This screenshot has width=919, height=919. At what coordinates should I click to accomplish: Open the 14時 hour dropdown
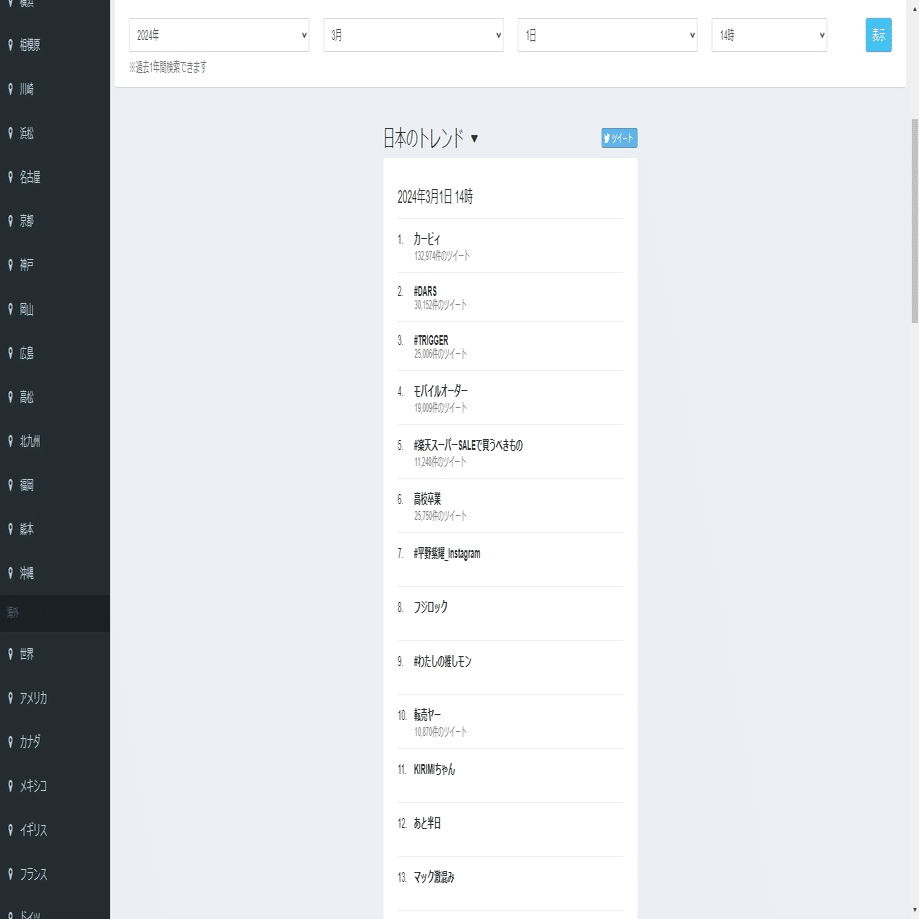pos(769,35)
